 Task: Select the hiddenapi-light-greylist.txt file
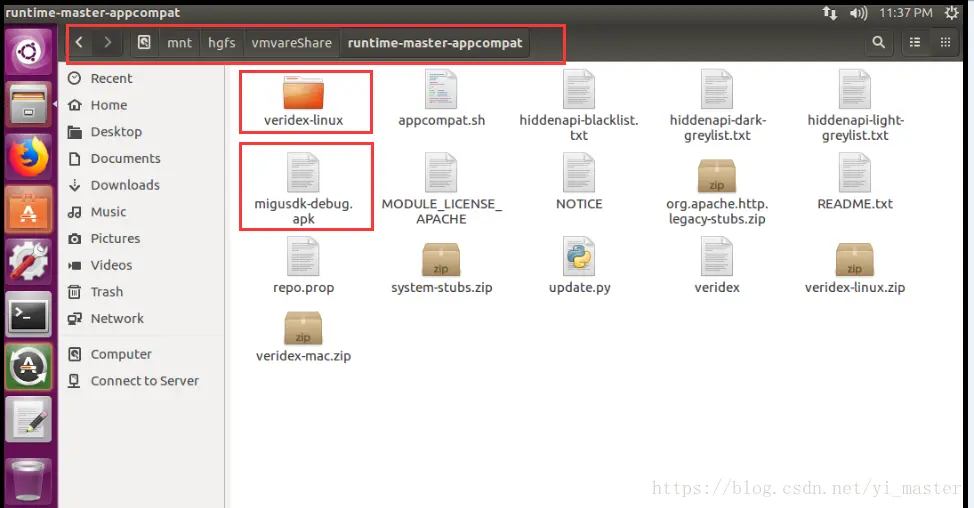[855, 106]
